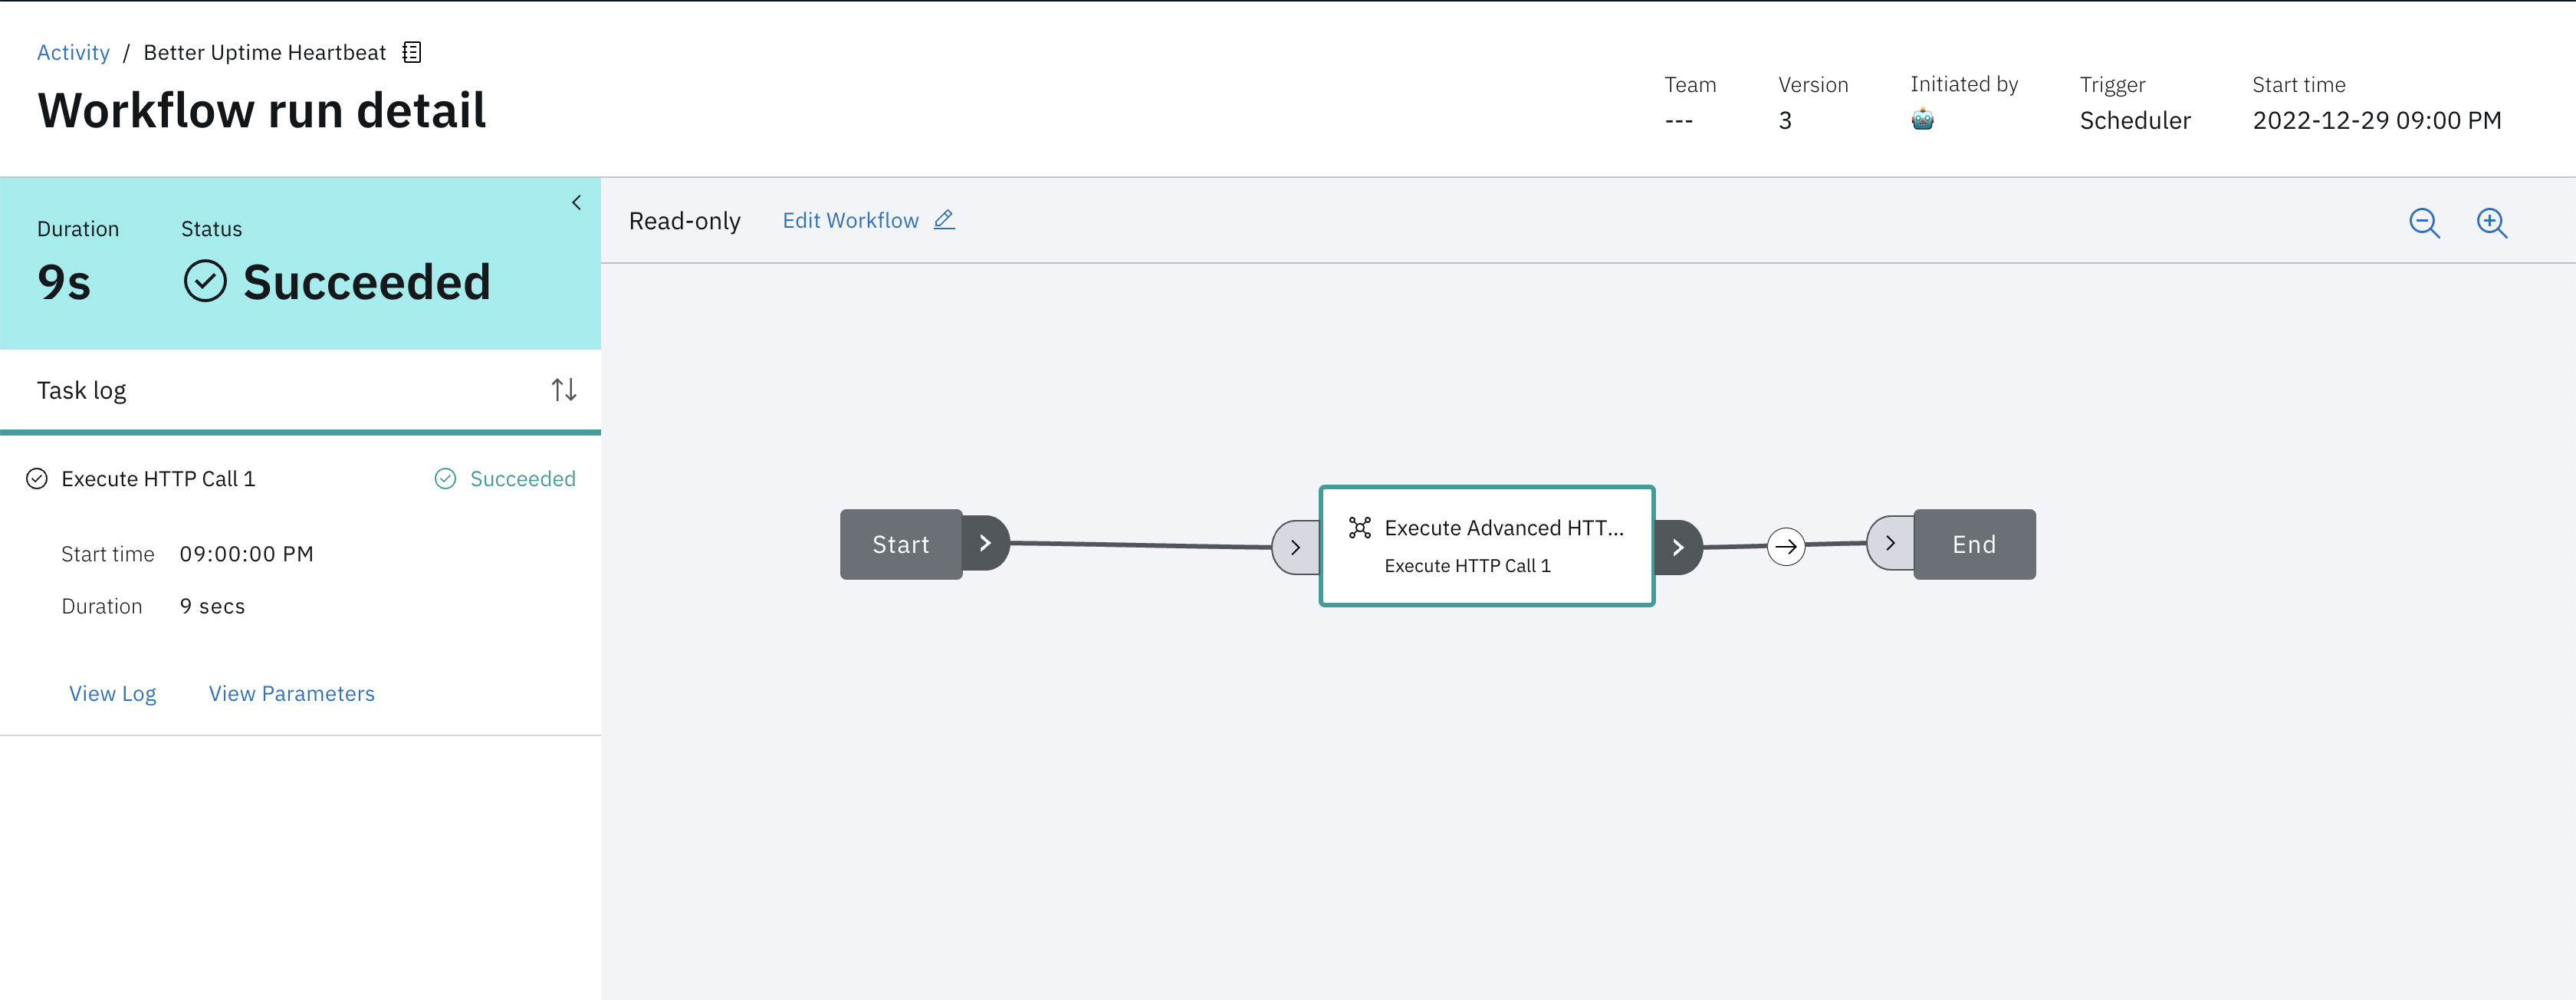The image size is (2576, 1000).
Task: Click the robot Initiated by avatar
Action: [1922, 120]
